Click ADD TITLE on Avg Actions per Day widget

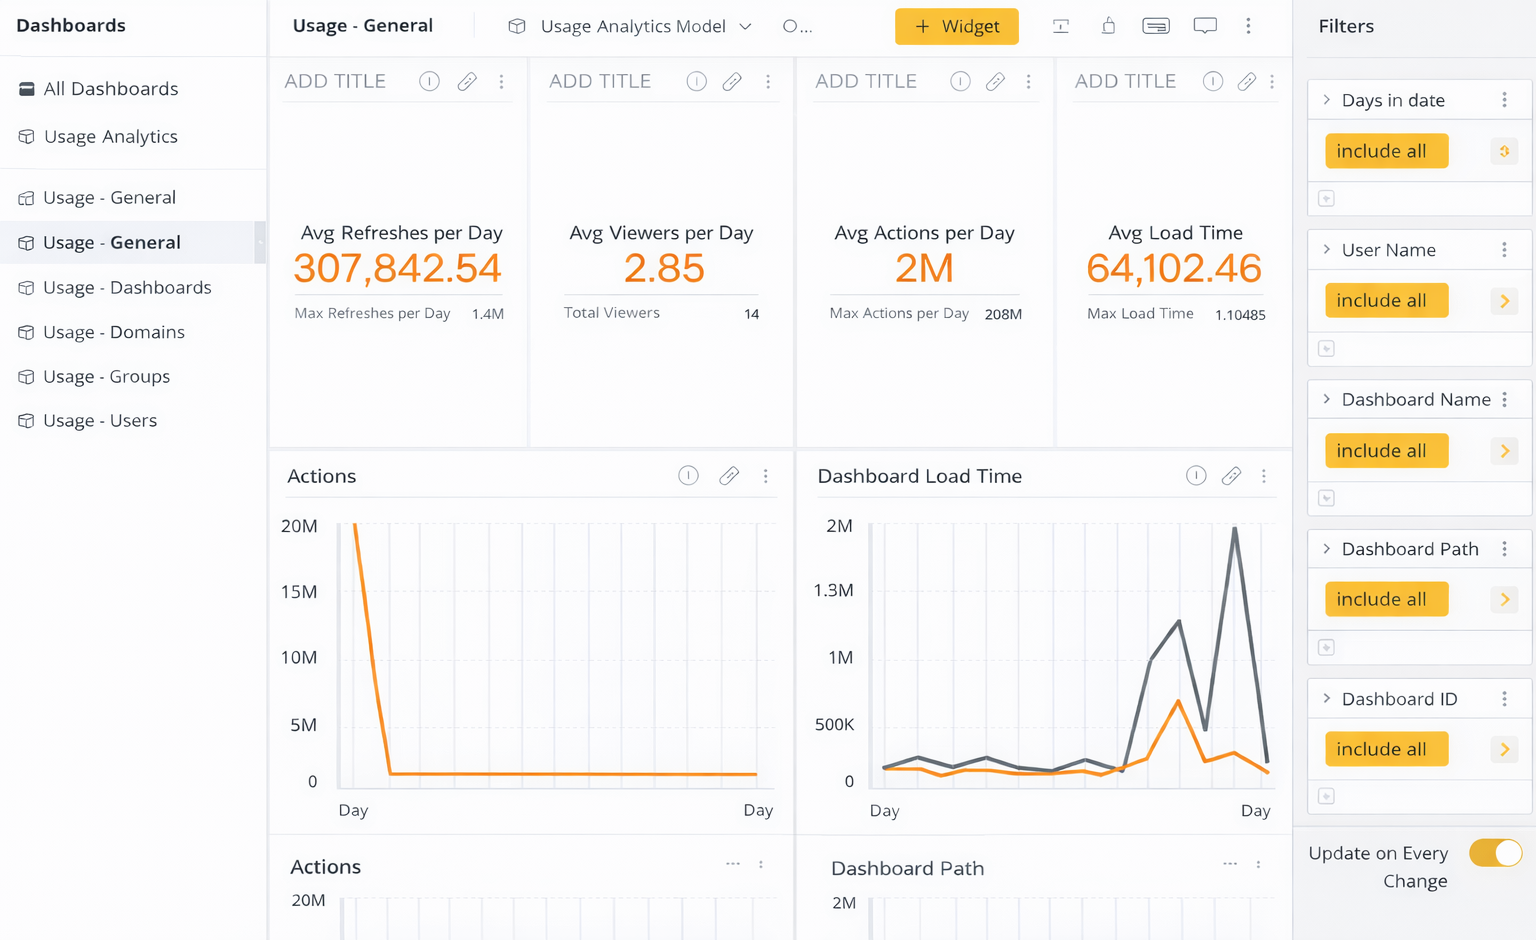point(865,82)
